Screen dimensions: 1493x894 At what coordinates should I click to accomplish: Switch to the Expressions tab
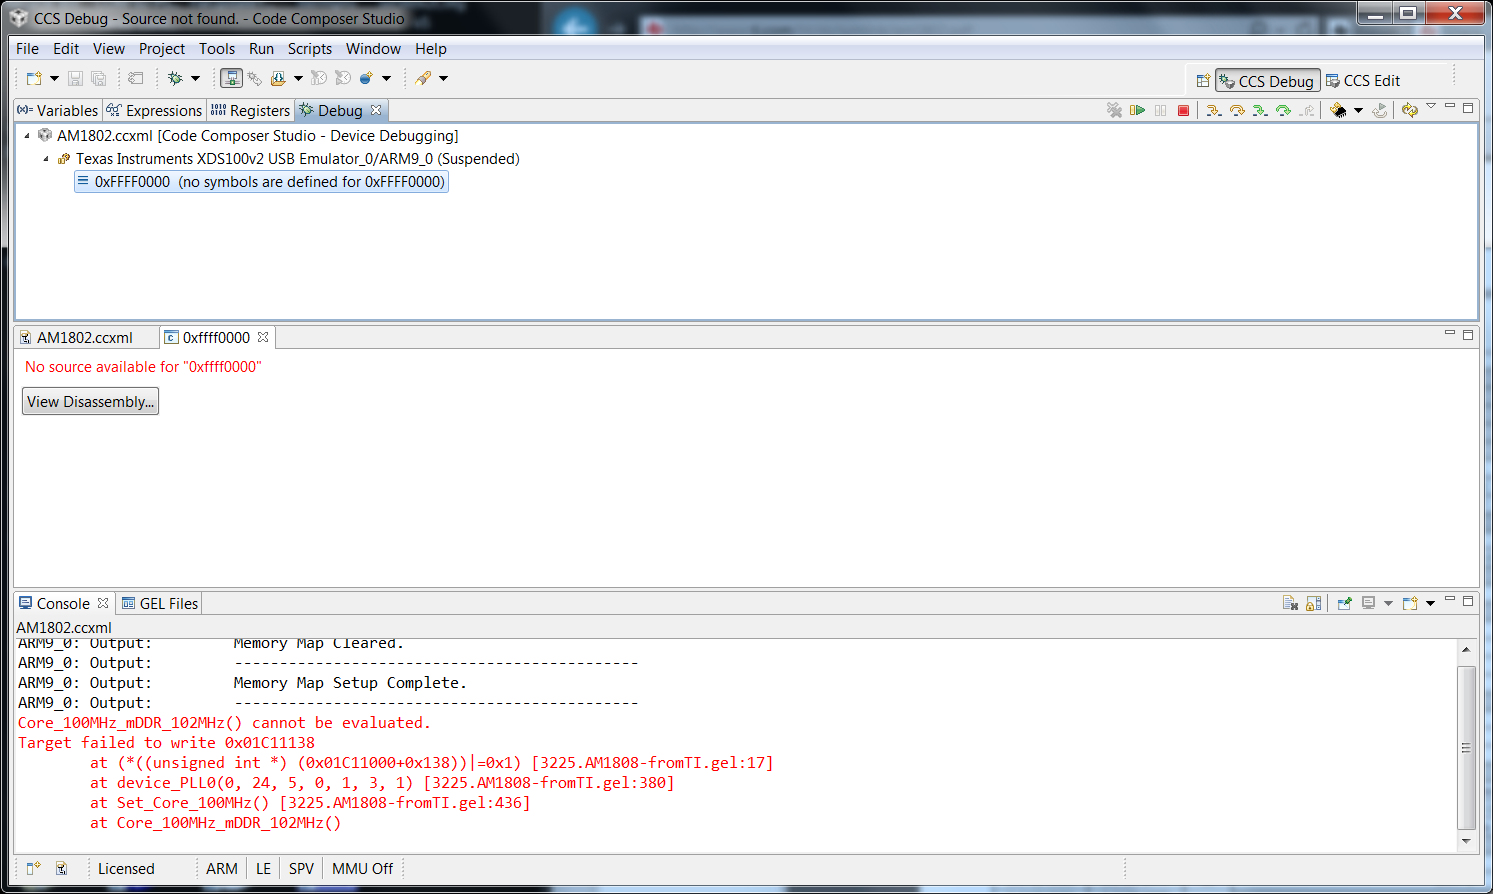155,111
